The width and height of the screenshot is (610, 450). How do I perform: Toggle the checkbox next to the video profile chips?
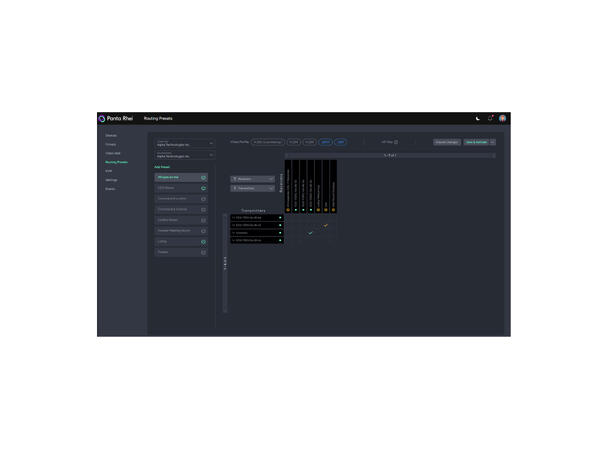tap(396, 142)
